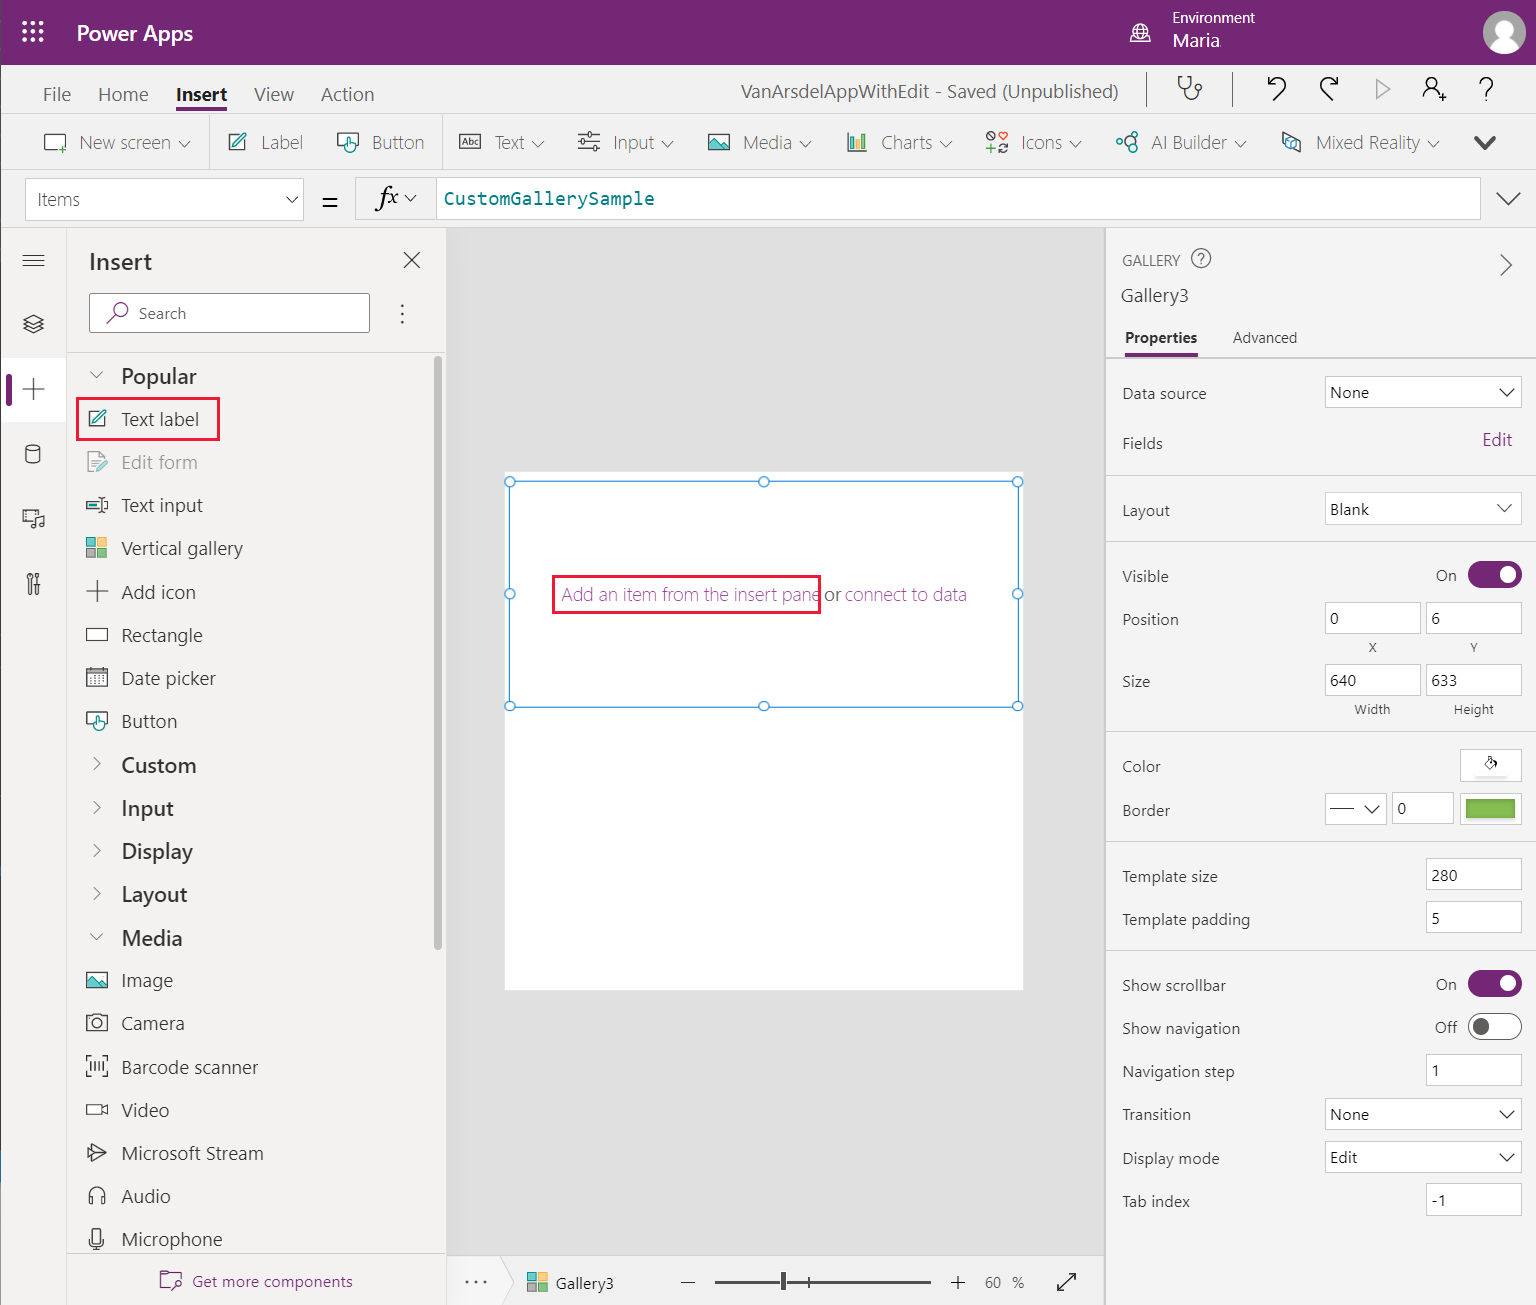The image size is (1536, 1305).
Task: Open the Display mode dropdown
Action: click(1423, 1157)
